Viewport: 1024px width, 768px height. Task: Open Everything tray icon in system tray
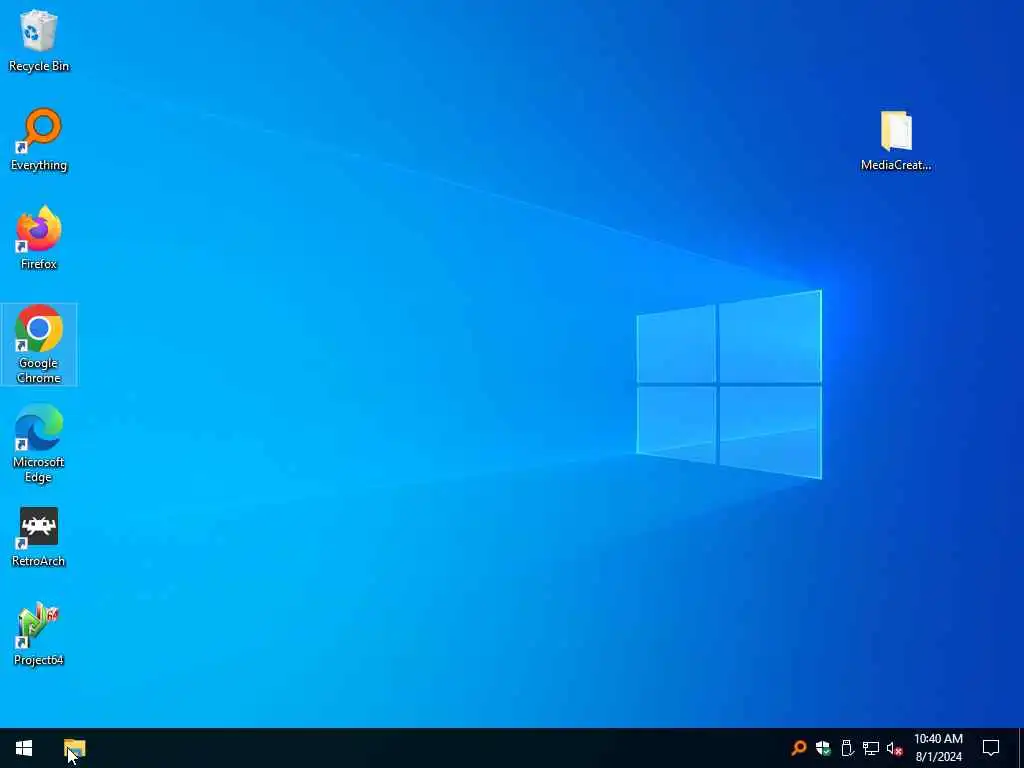click(x=798, y=748)
